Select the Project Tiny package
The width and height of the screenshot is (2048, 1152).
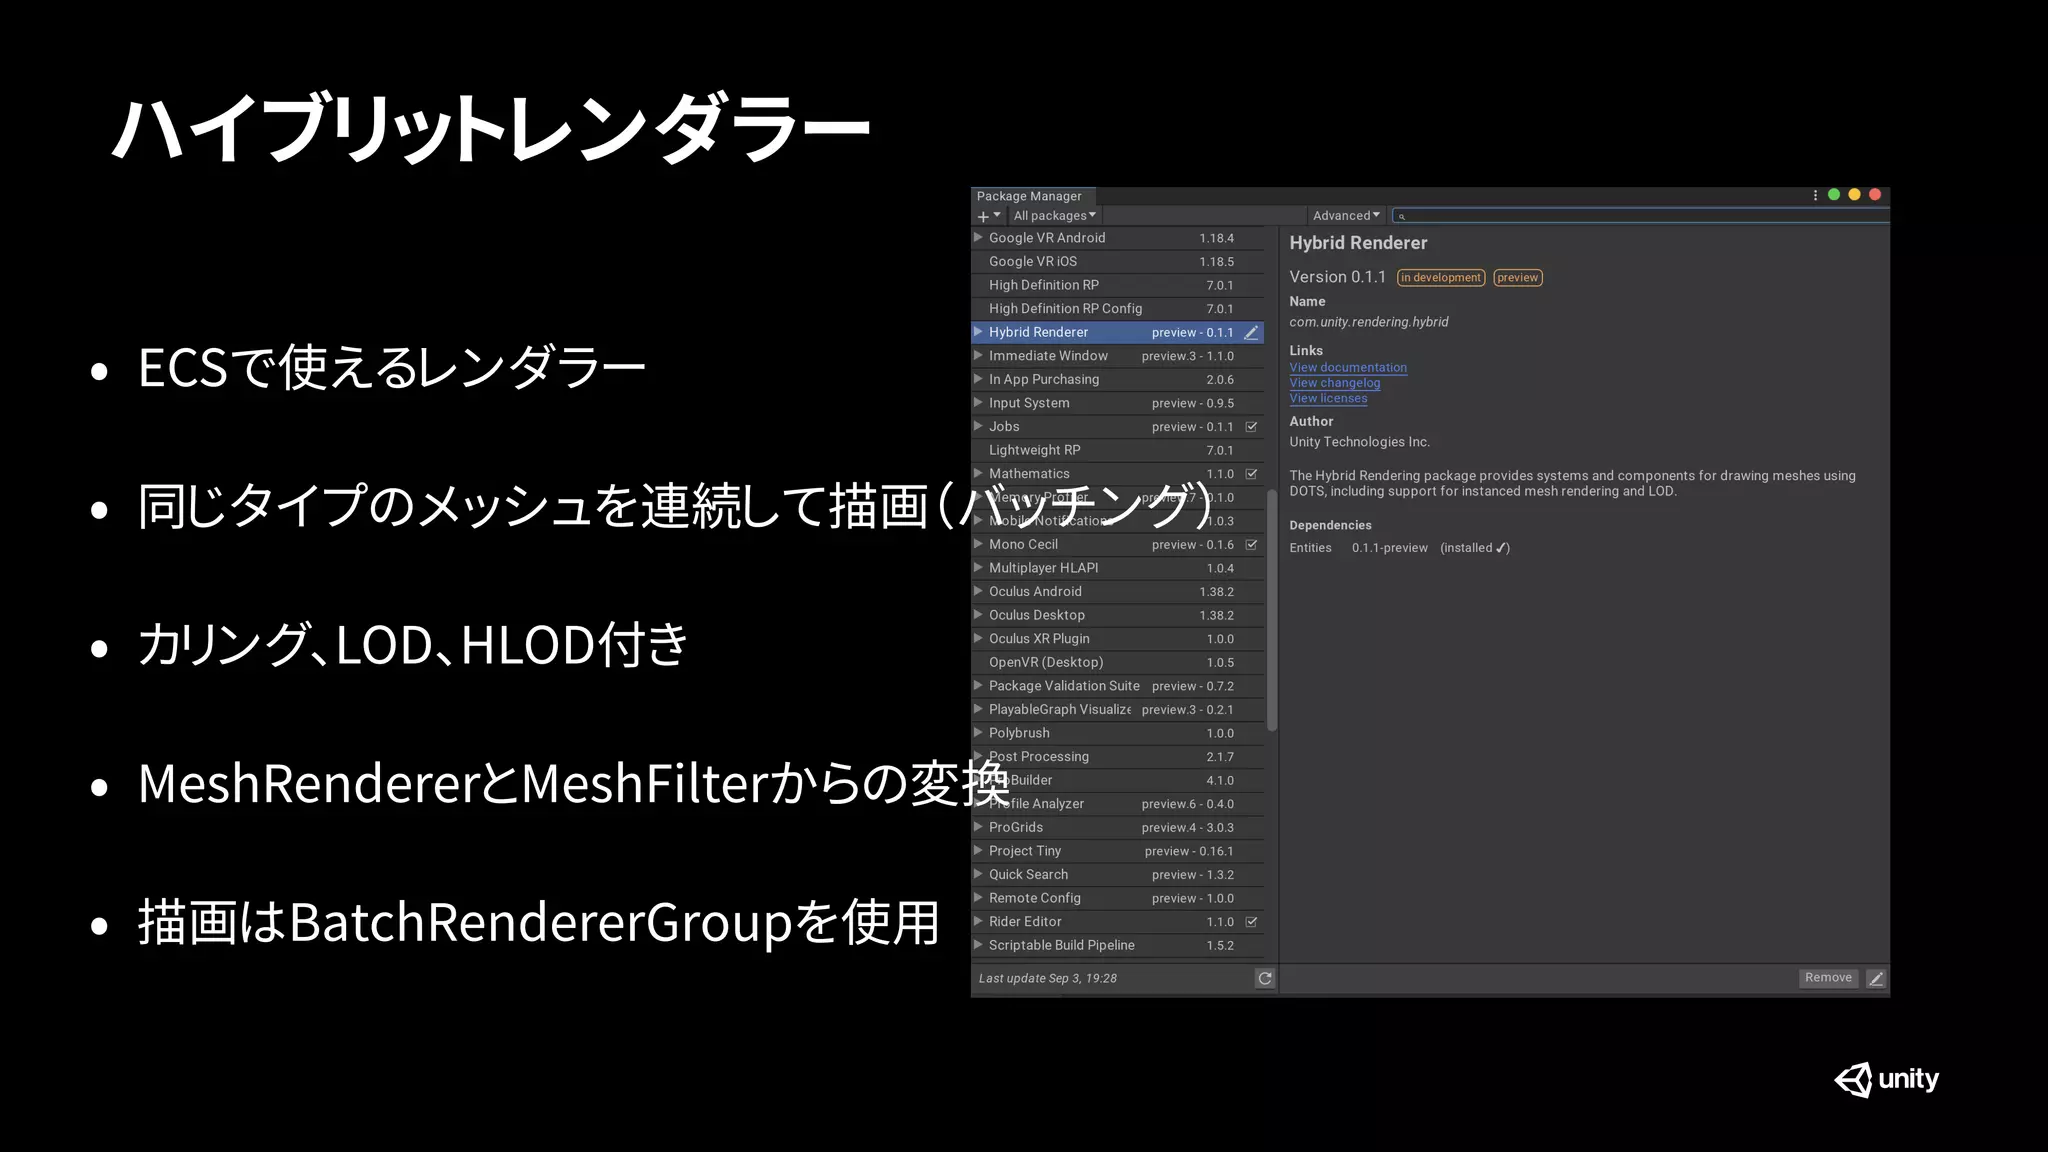(1118, 851)
